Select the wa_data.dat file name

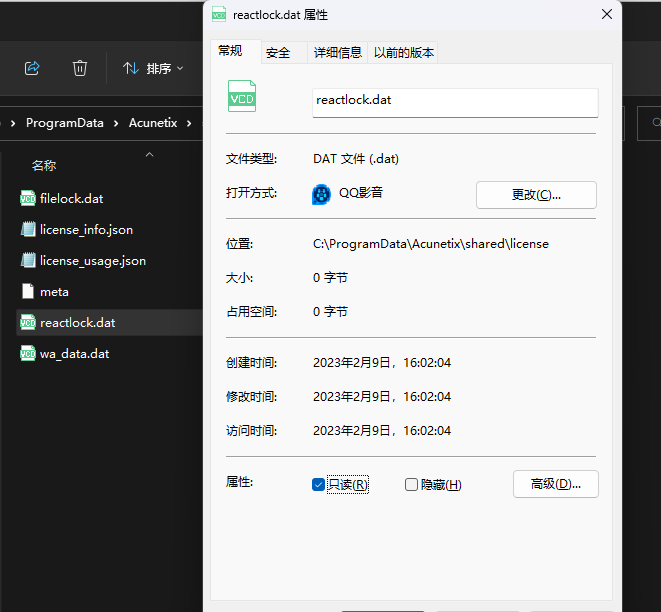point(75,354)
